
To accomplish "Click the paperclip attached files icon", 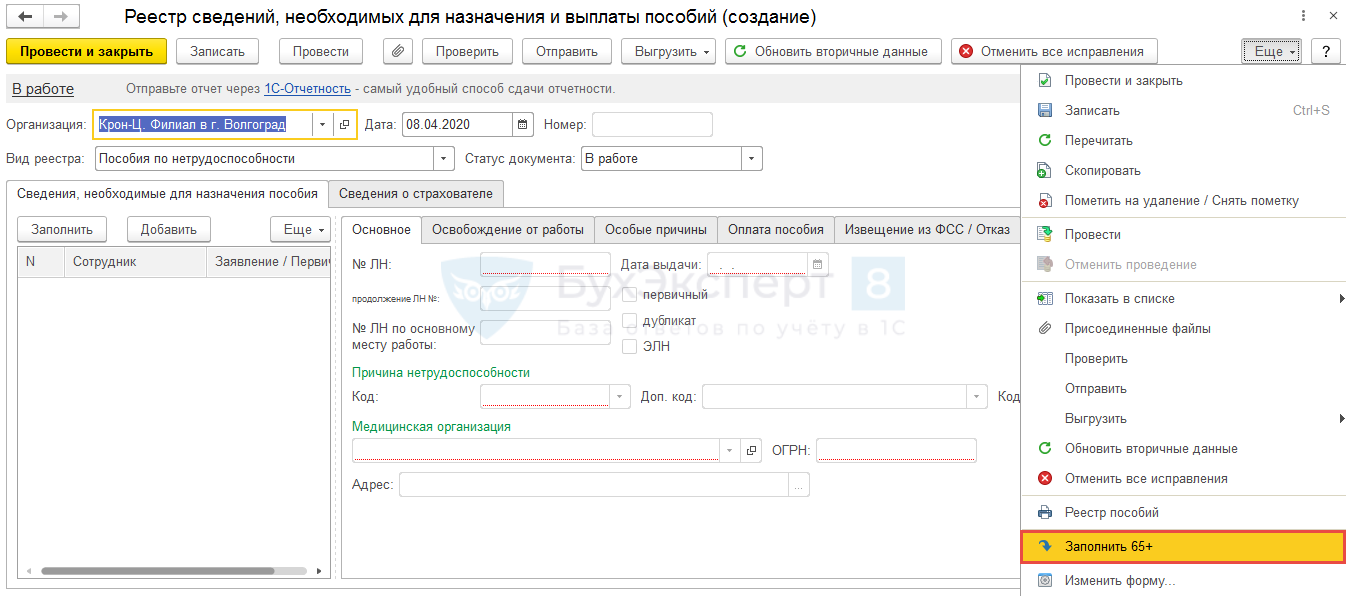I will coord(398,51).
